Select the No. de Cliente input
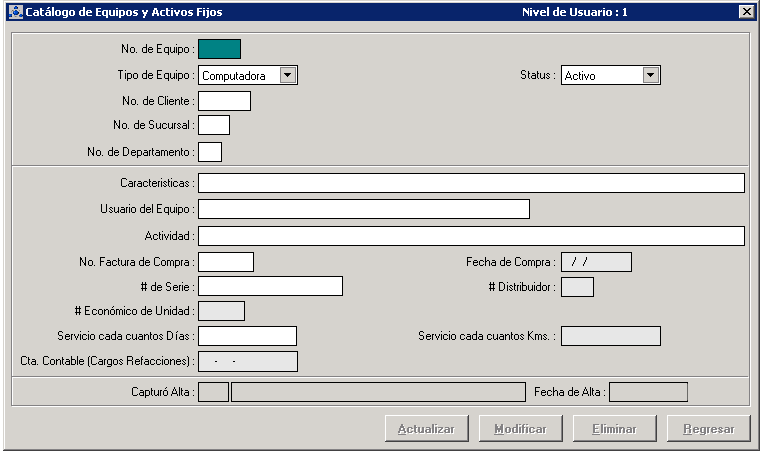Image resolution: width=760 pixels, height=453 pixels. [x=225, y=100]
